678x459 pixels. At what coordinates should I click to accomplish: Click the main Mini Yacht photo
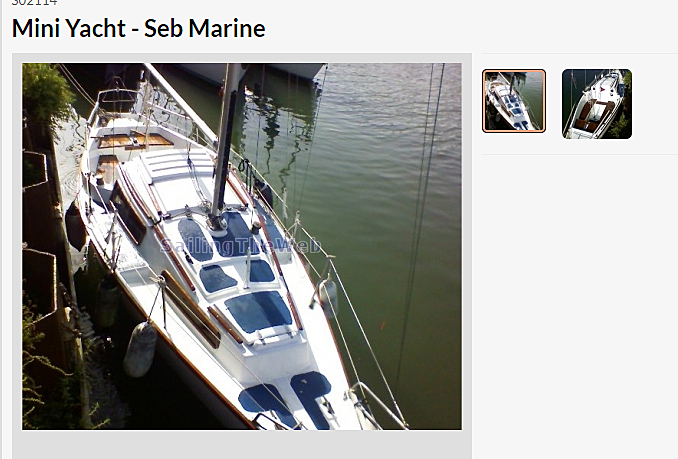pyautogui.click(x=242, y=246)
